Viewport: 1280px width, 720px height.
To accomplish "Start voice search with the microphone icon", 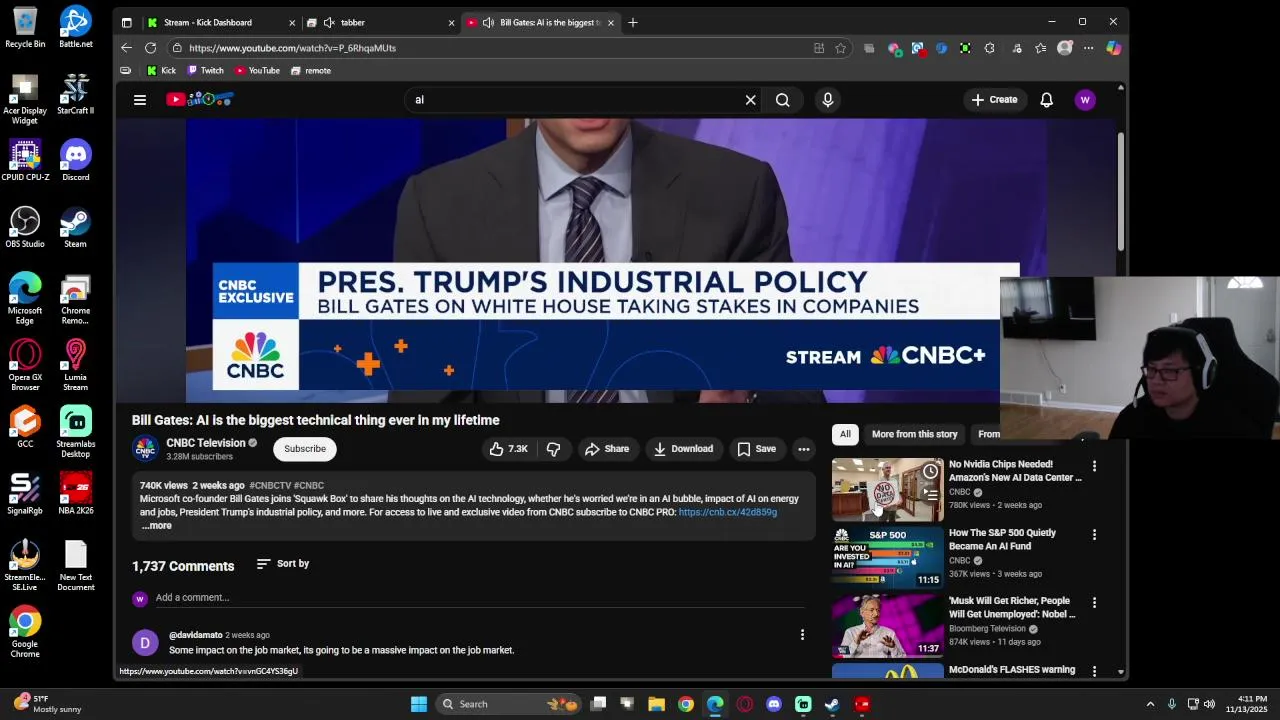I will pos(827,100).
